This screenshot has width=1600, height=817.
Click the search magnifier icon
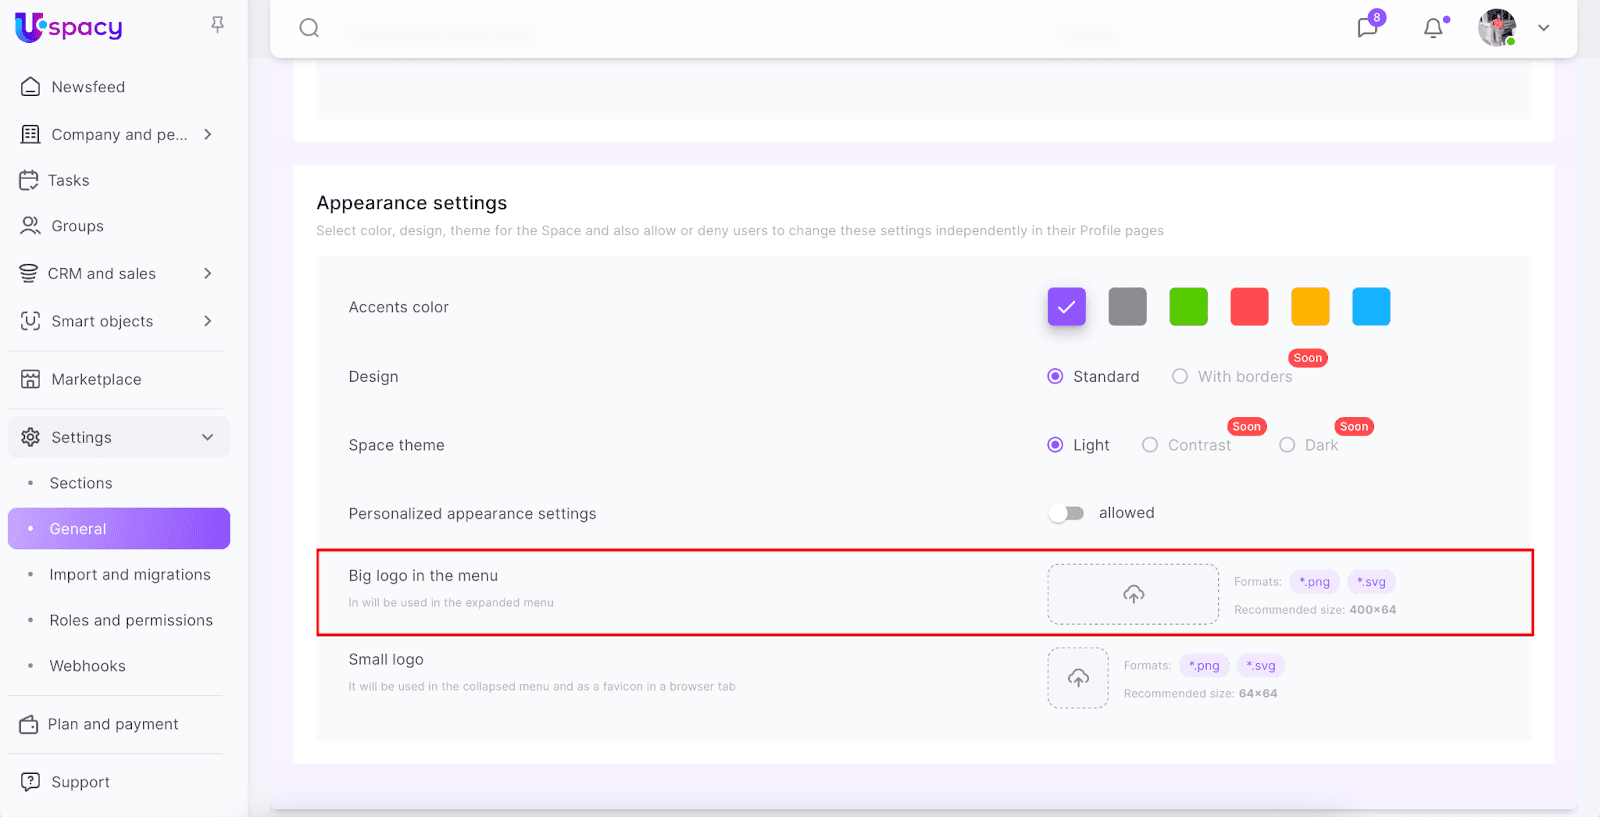tap(309, 28)
